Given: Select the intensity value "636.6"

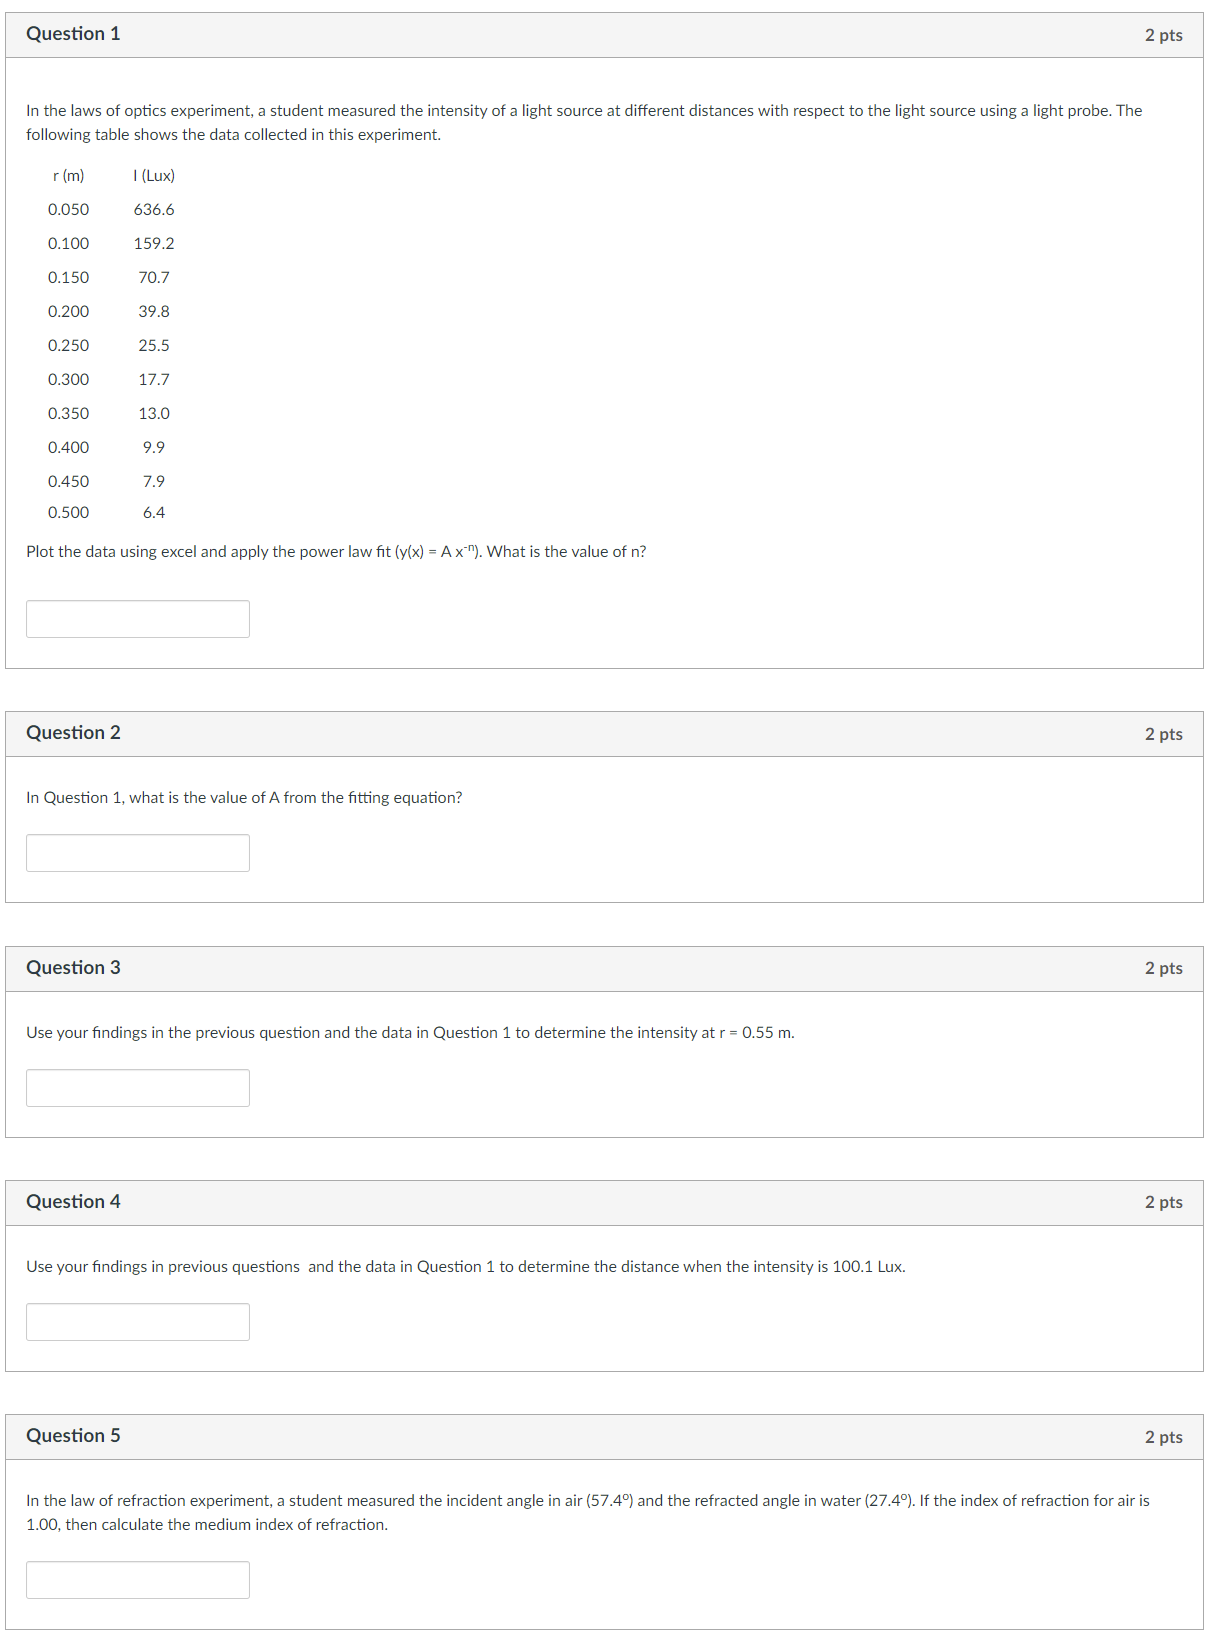Looking at the screenshot, I should (x=154, y=210).
